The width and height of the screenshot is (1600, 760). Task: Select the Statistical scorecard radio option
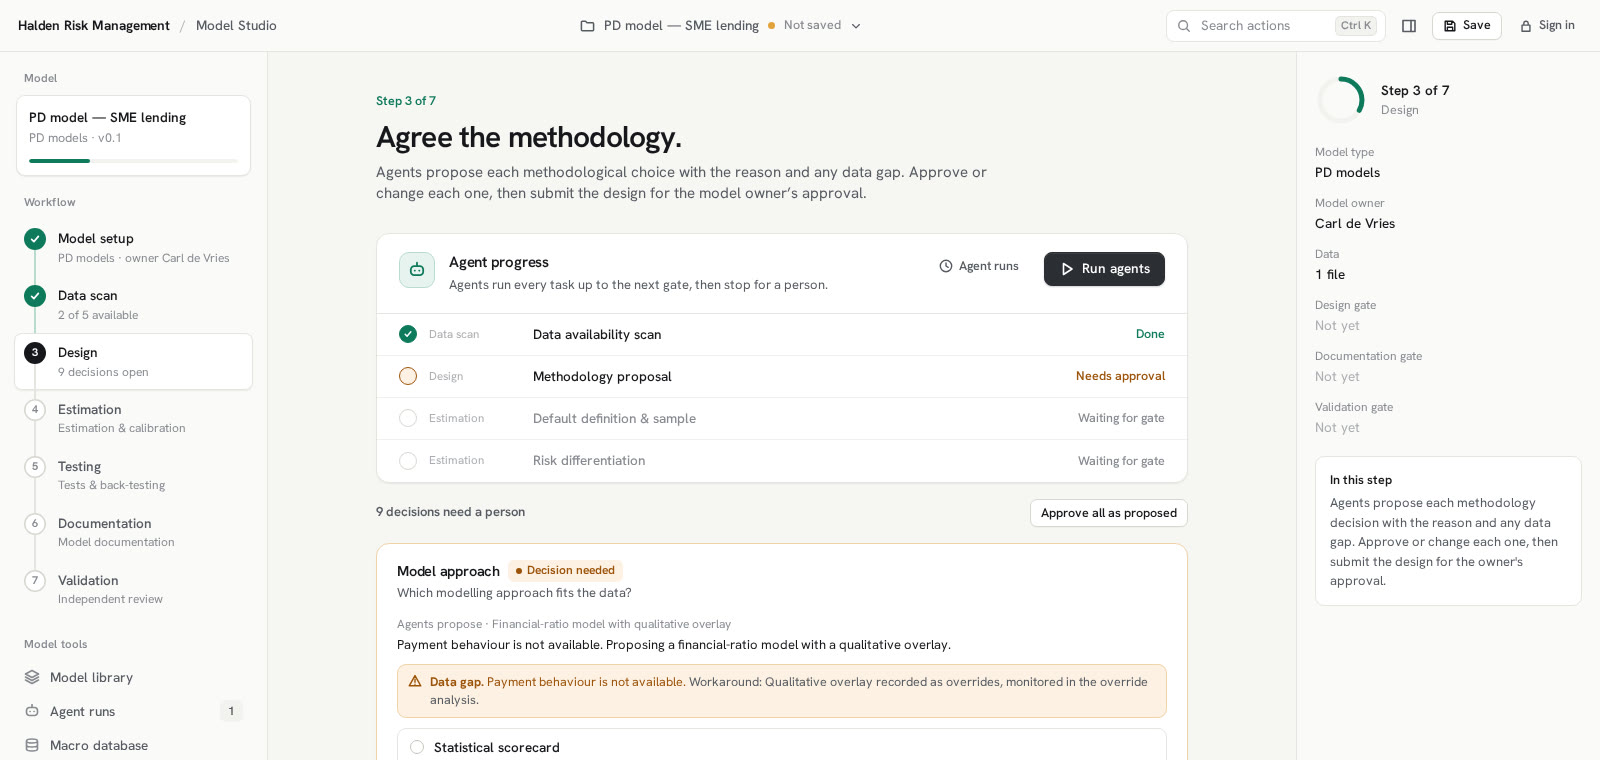pyautogui.click(x=417, y=747)
